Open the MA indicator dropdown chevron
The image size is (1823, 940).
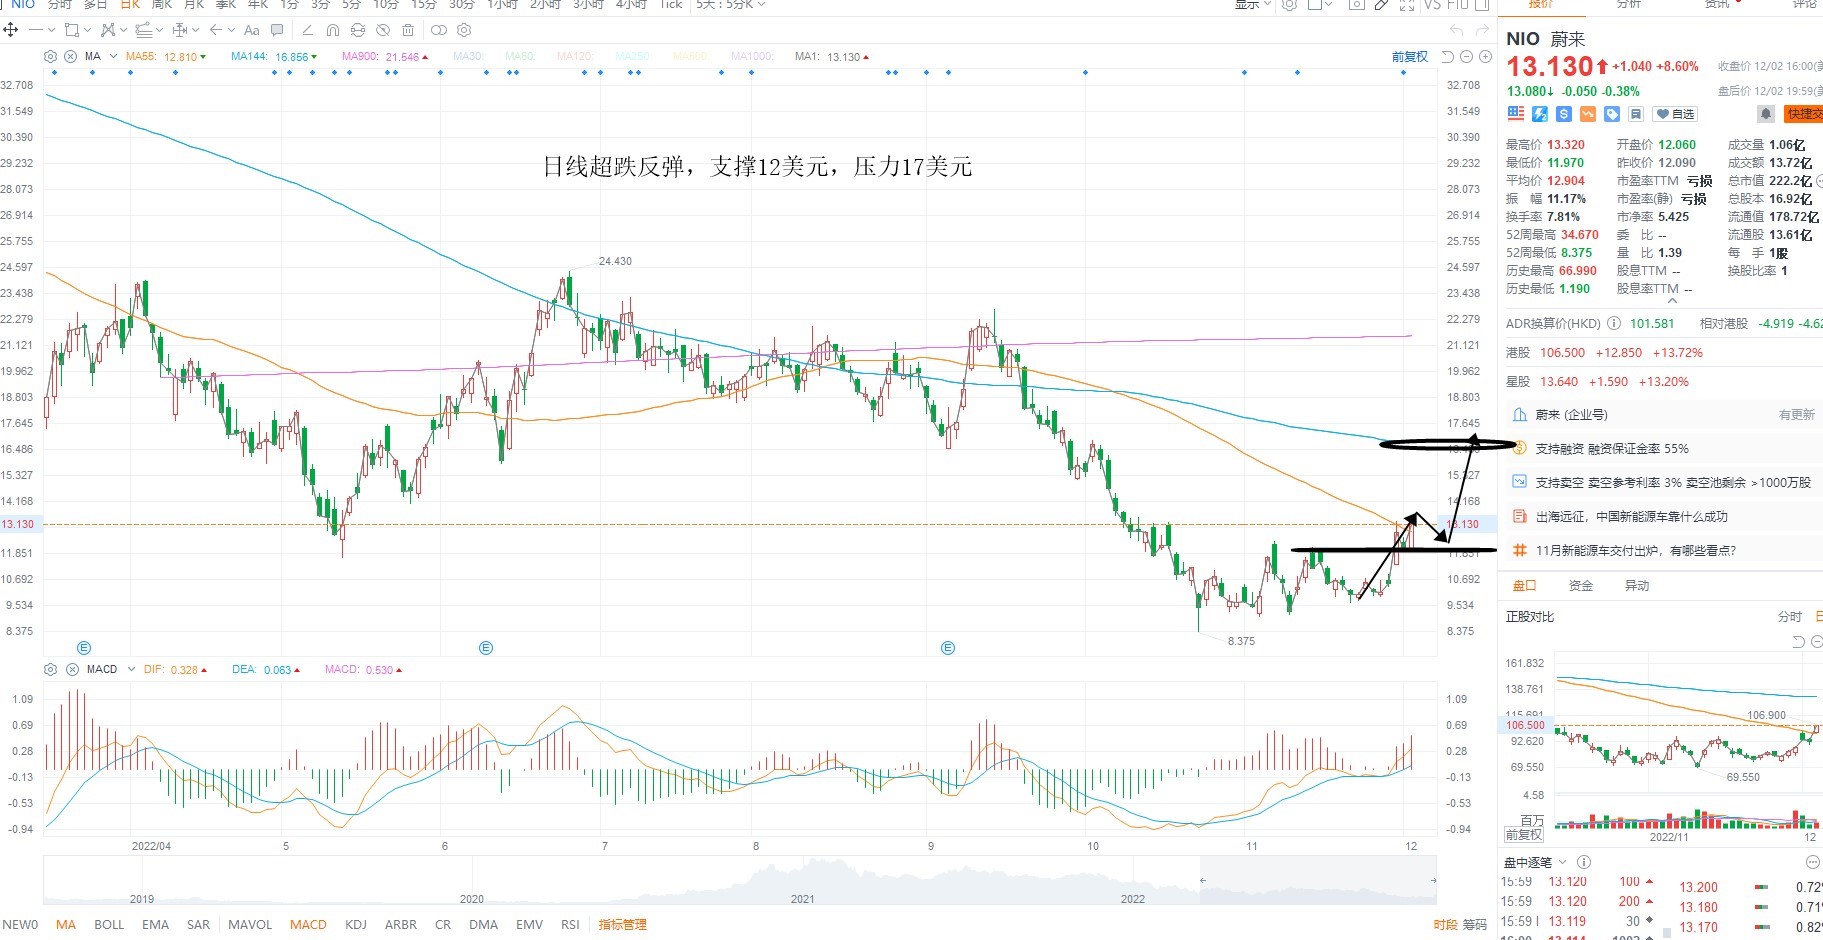113,56
